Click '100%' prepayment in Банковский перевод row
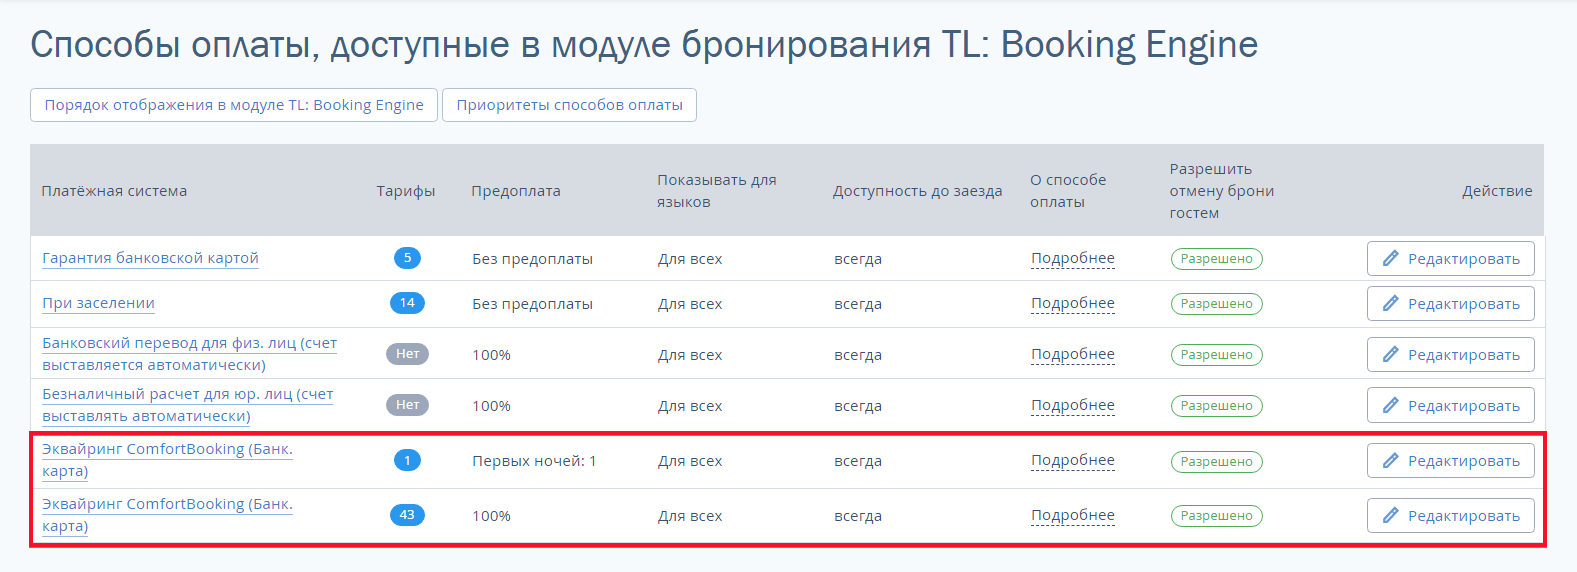 click(491, 355)
